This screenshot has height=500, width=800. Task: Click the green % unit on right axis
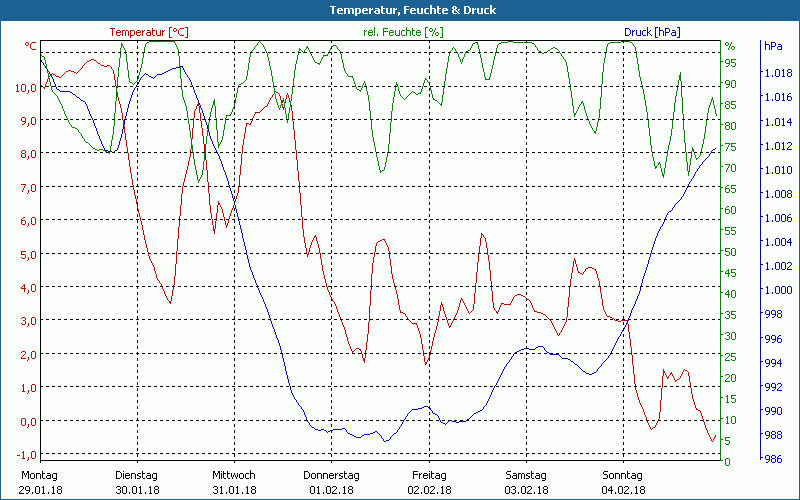click(730, 46)
